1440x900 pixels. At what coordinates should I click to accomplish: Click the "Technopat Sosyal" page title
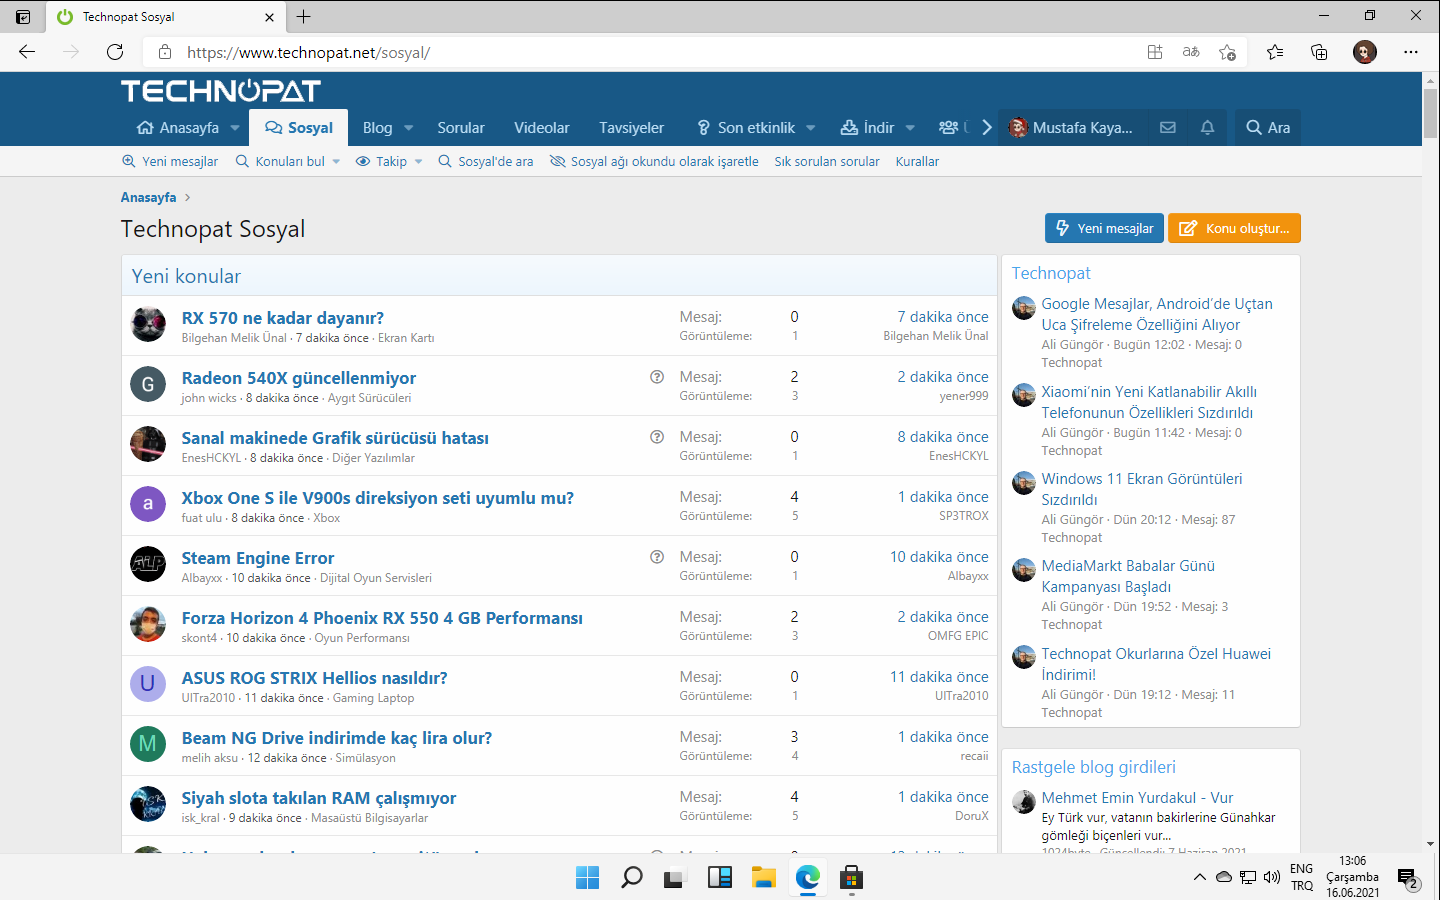213,229
